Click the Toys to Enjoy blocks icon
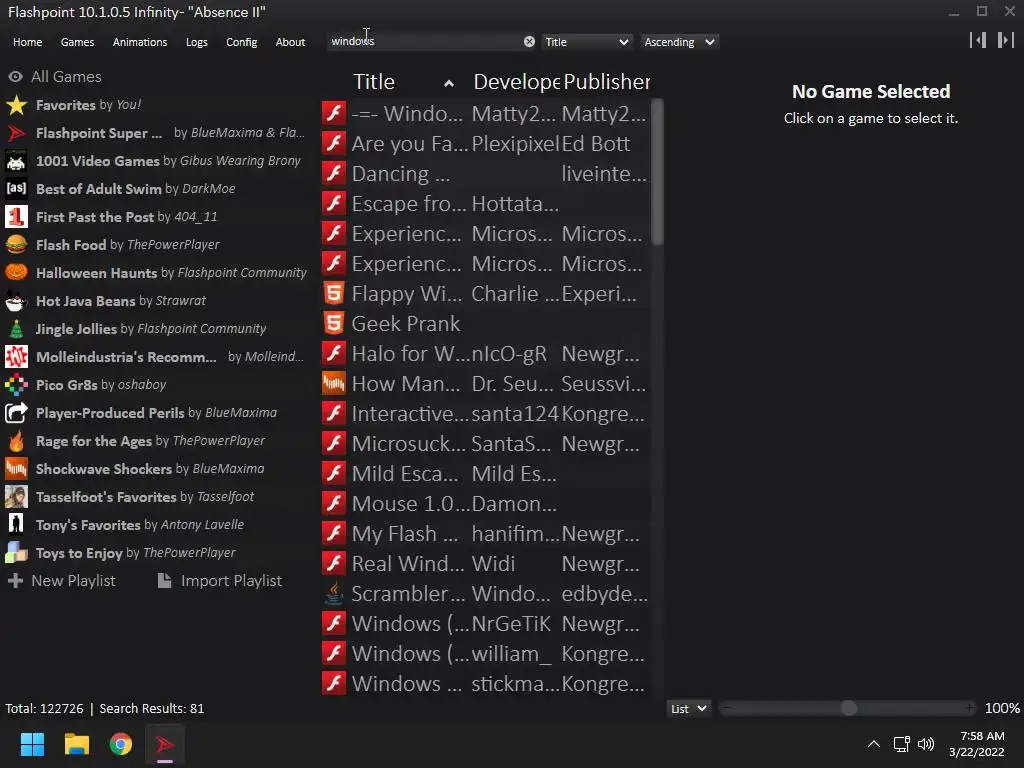This screenshot has width=1024, height=768. (x=16, y=553)
